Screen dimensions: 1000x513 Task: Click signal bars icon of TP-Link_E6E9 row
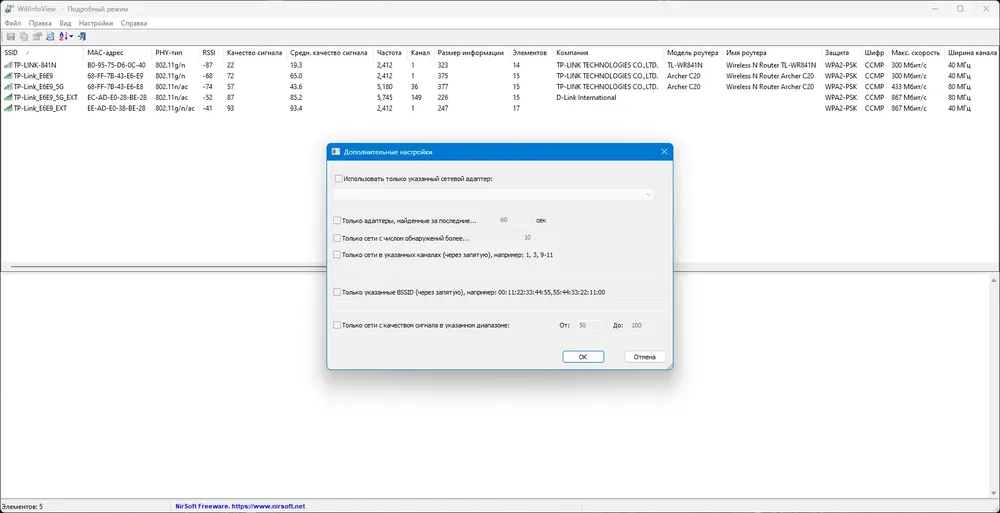pyautogui.click(x=8, y=76)
